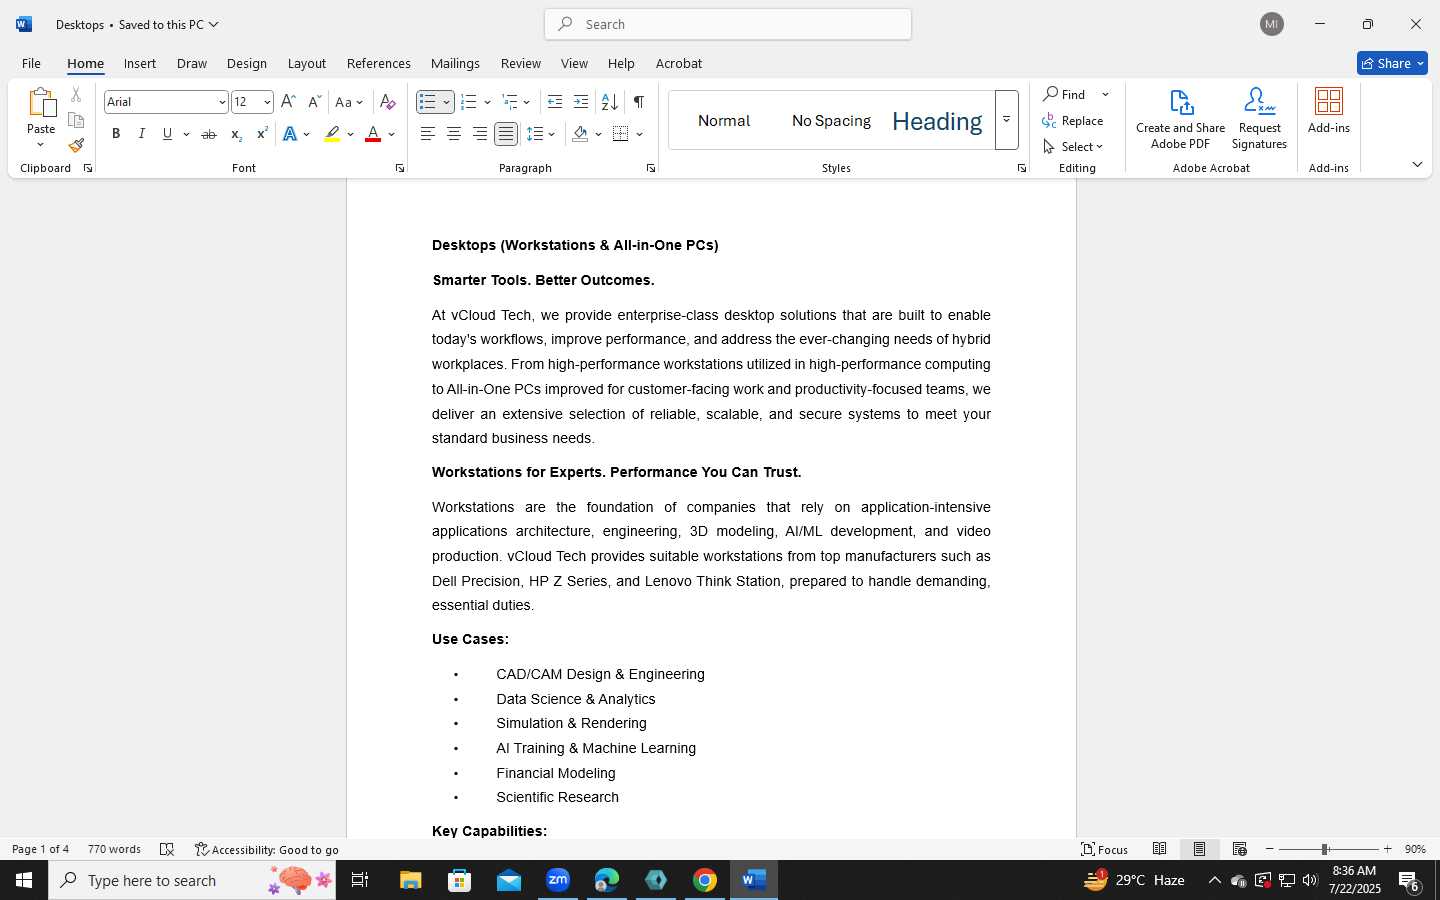
Task: Switch to the Insert tab
Action: coord(140,63)
